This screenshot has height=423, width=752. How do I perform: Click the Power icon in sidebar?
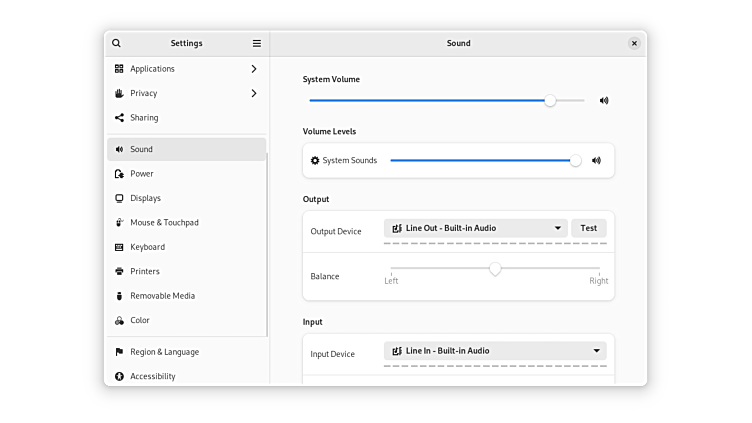[120, 174]
